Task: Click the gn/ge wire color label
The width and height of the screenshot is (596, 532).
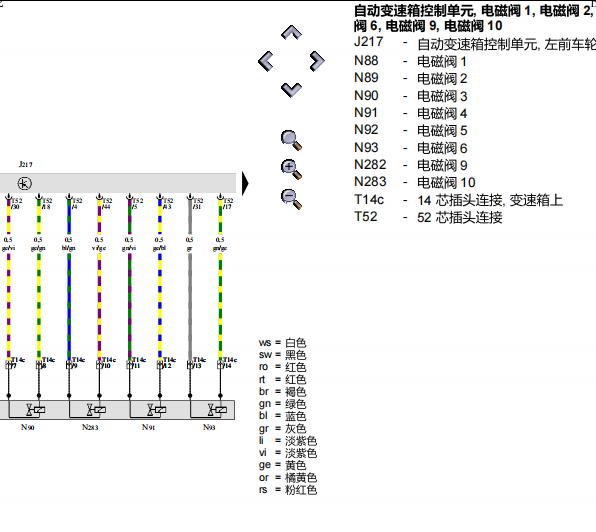Action: 220,248
